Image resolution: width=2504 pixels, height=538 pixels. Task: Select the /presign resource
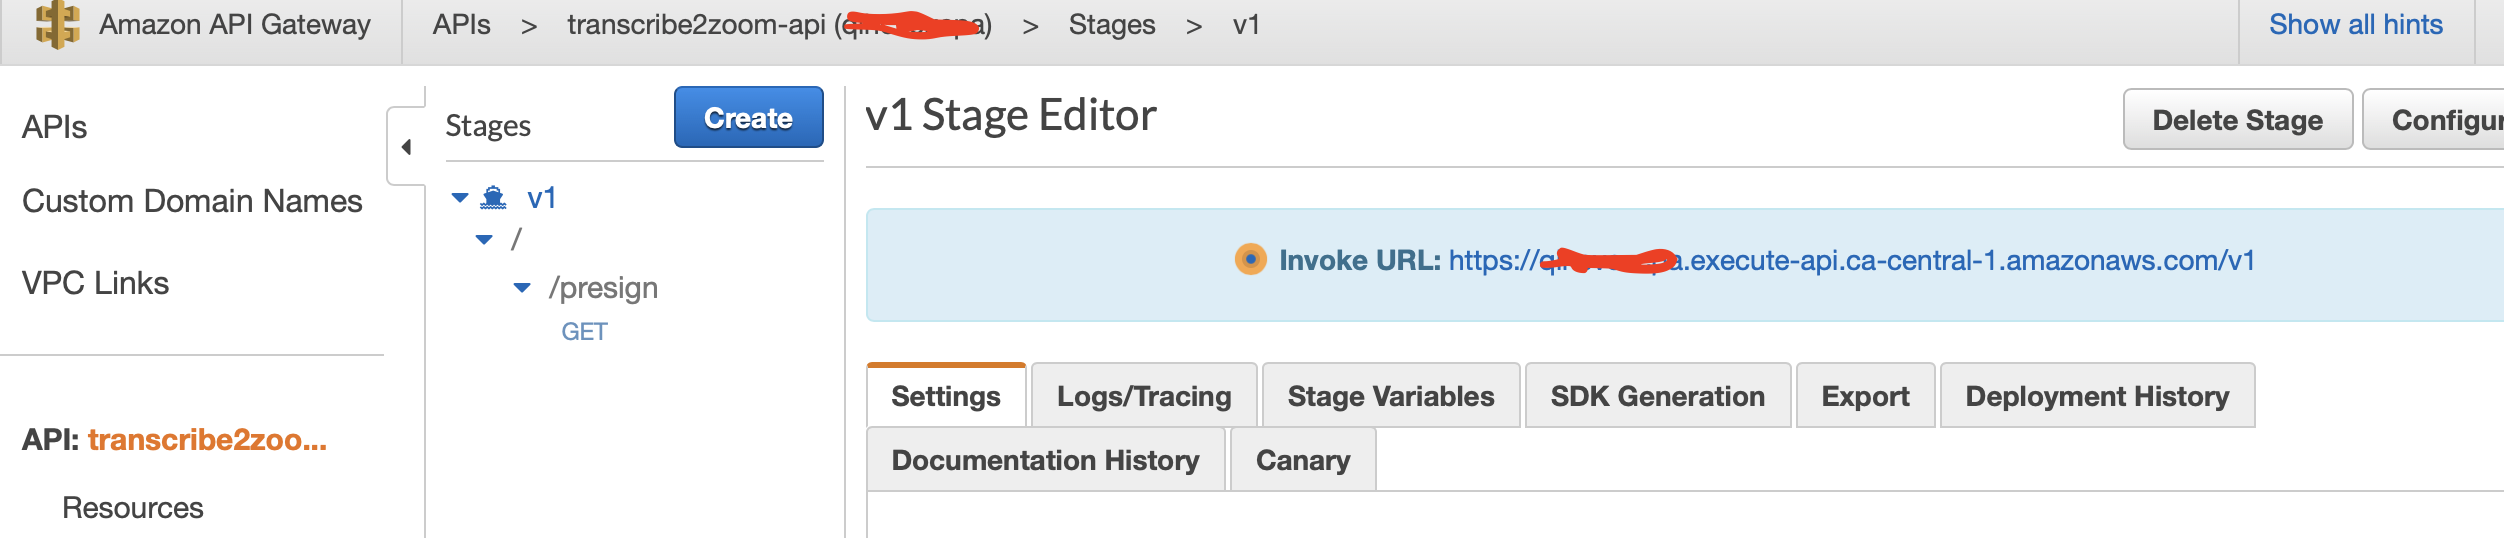point(603,288)
